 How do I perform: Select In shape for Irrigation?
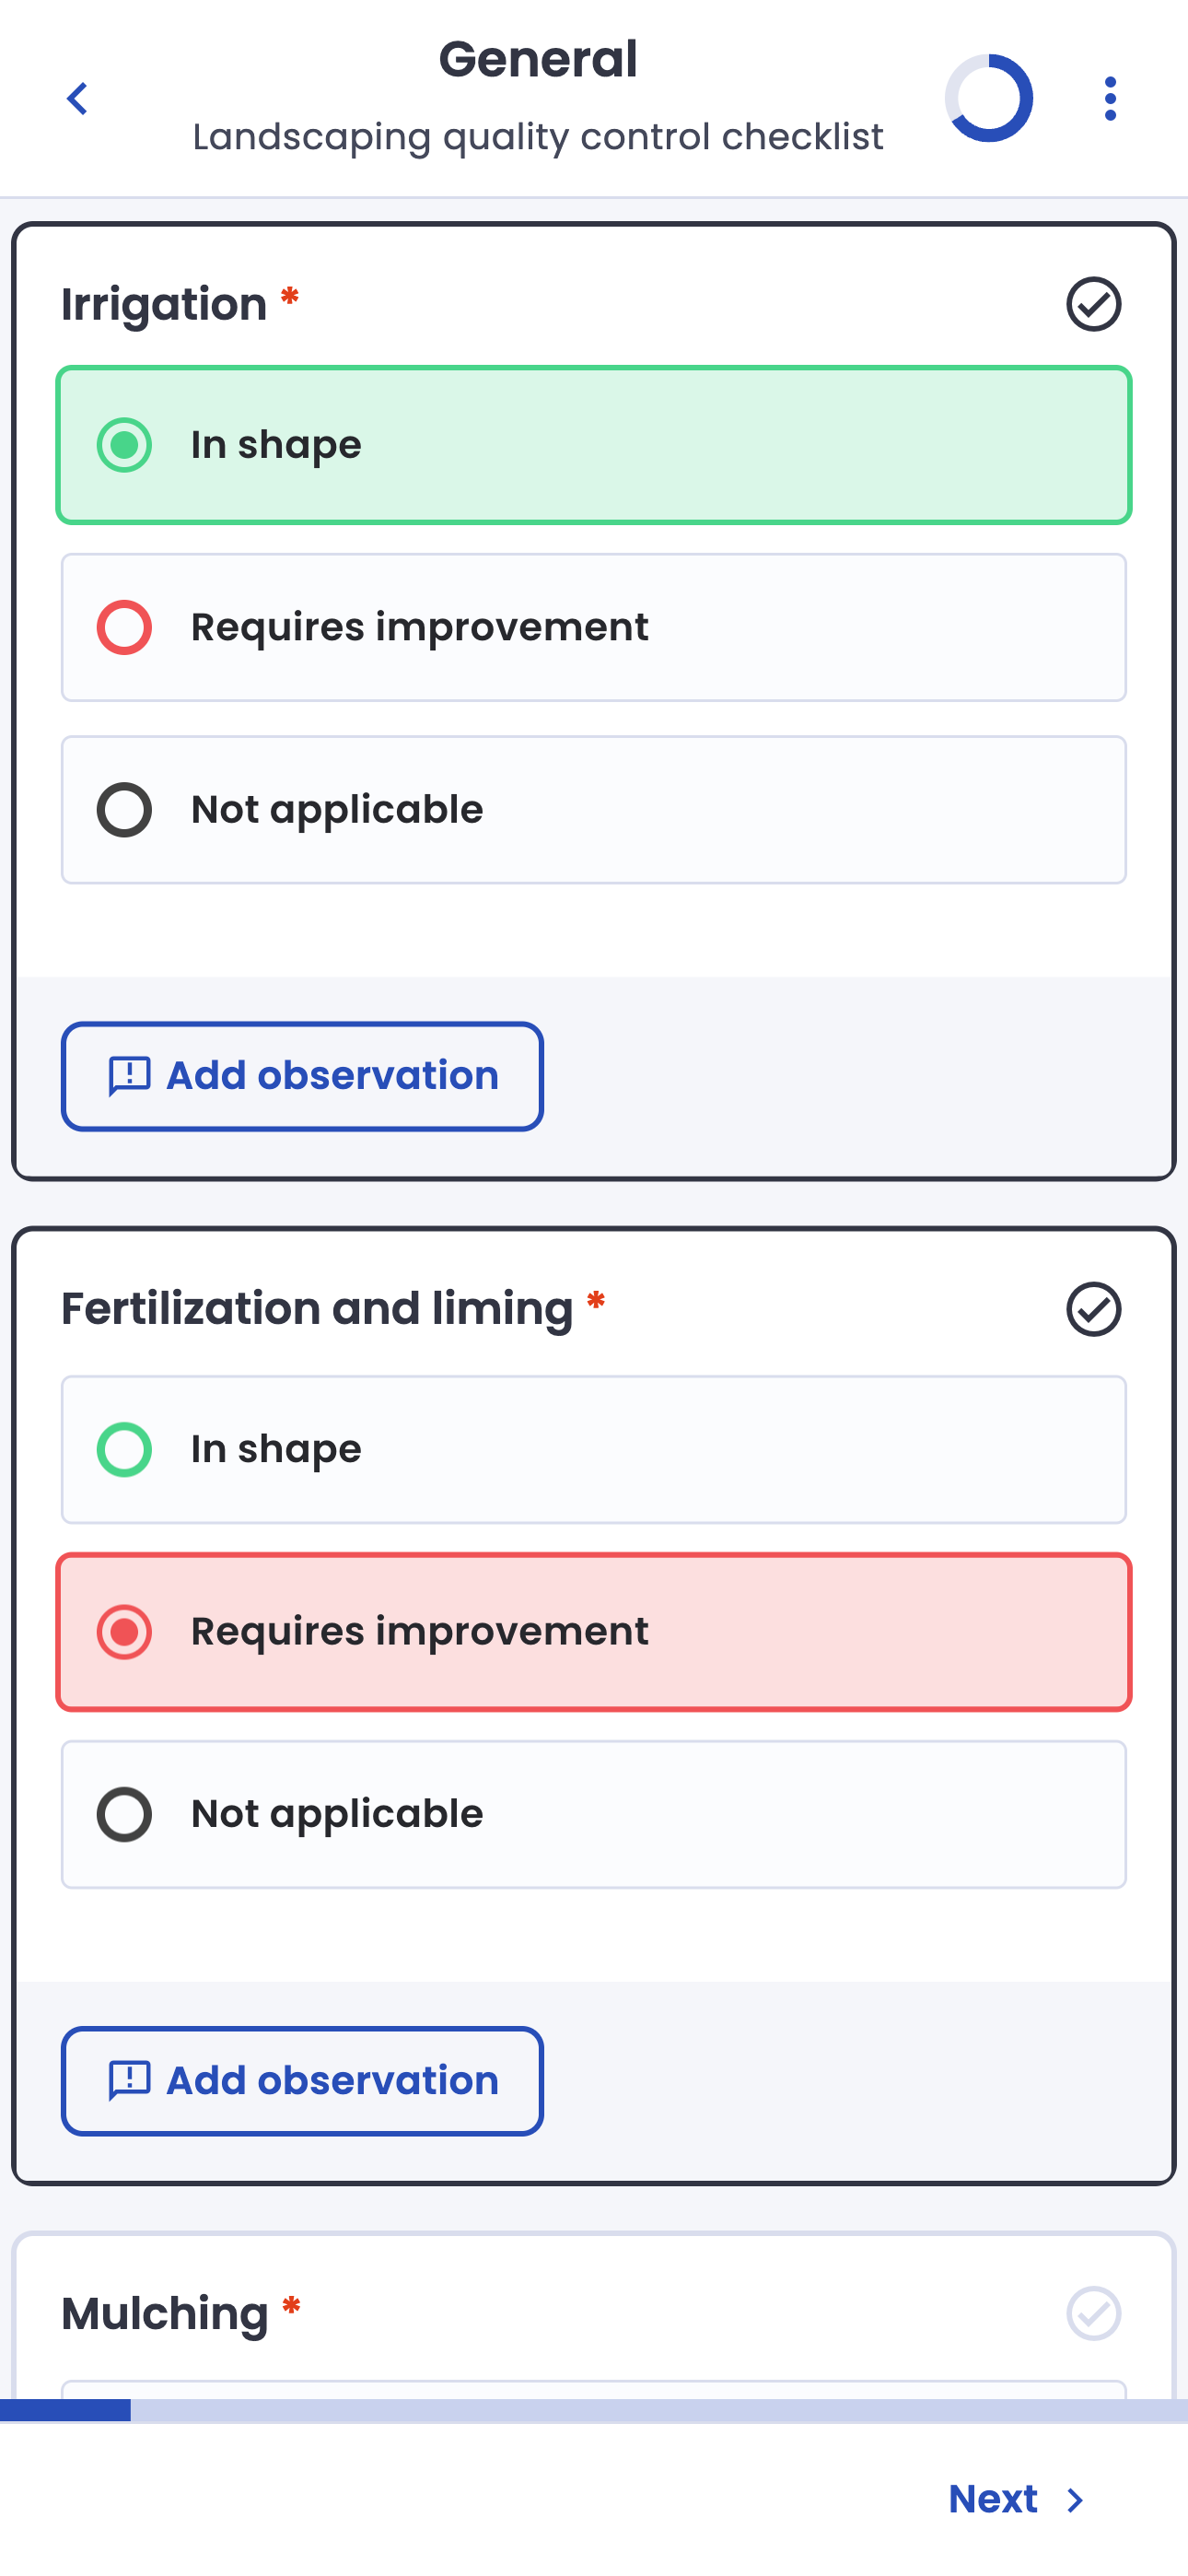tap(593, 445)
